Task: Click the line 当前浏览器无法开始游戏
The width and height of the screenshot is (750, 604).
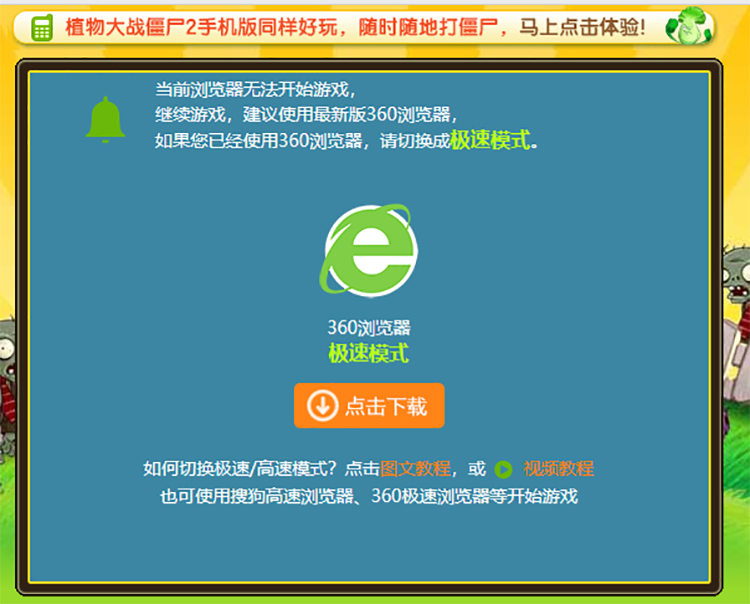Action: (255, 89)
